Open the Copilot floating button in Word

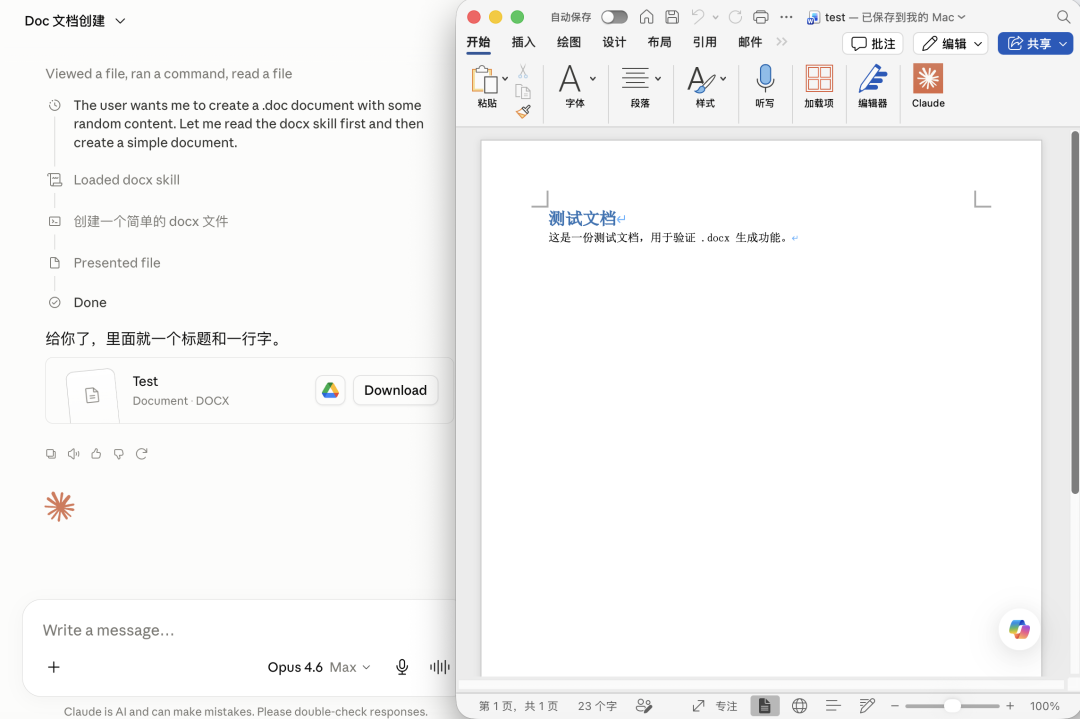tap(1019, 629)
